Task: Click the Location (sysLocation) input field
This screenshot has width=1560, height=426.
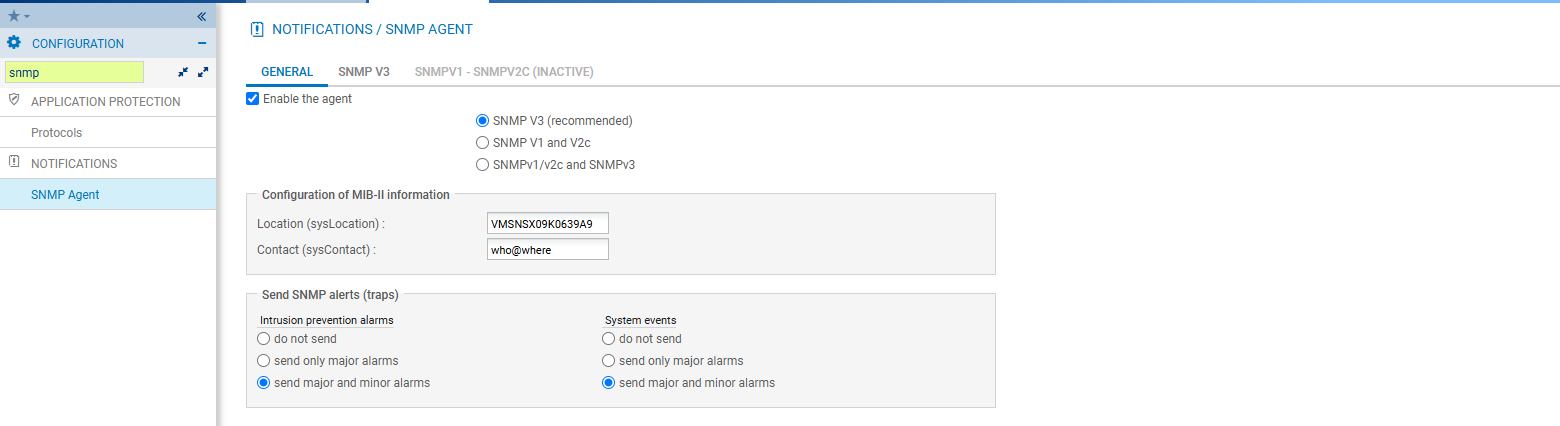Action: (547, 223)
